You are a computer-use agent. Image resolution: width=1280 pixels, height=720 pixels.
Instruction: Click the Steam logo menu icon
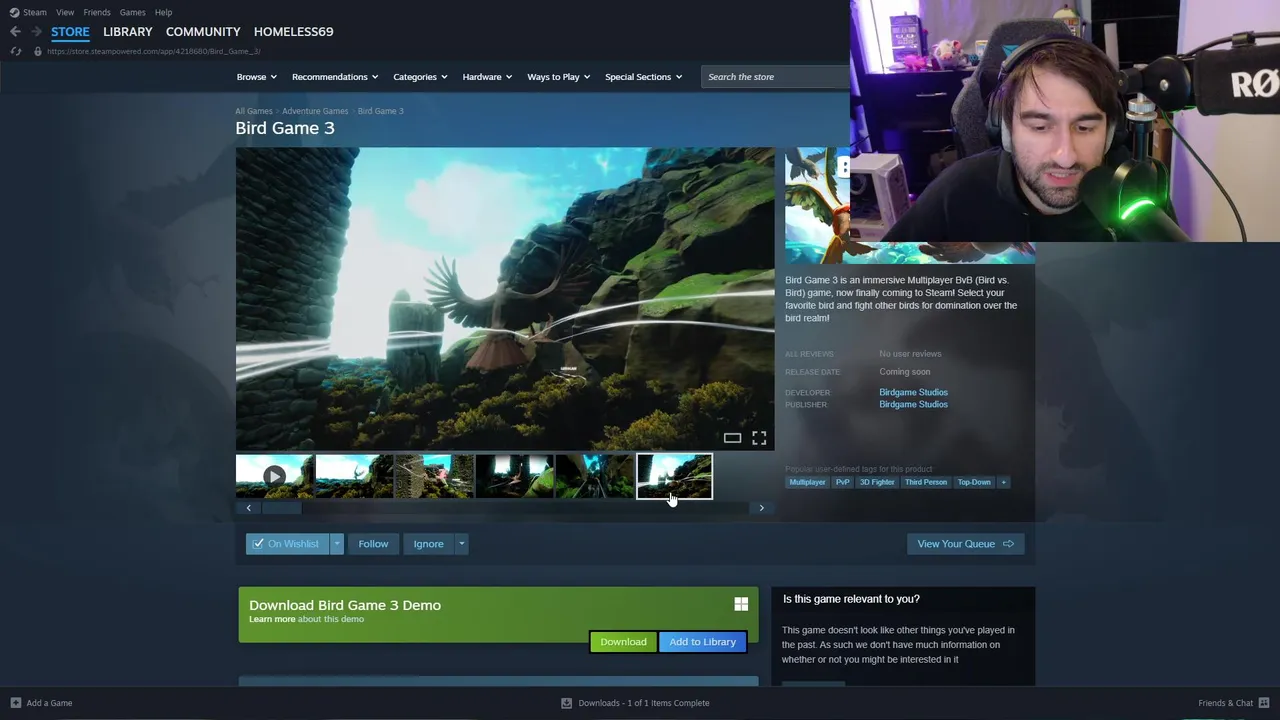tap(14, 12)
